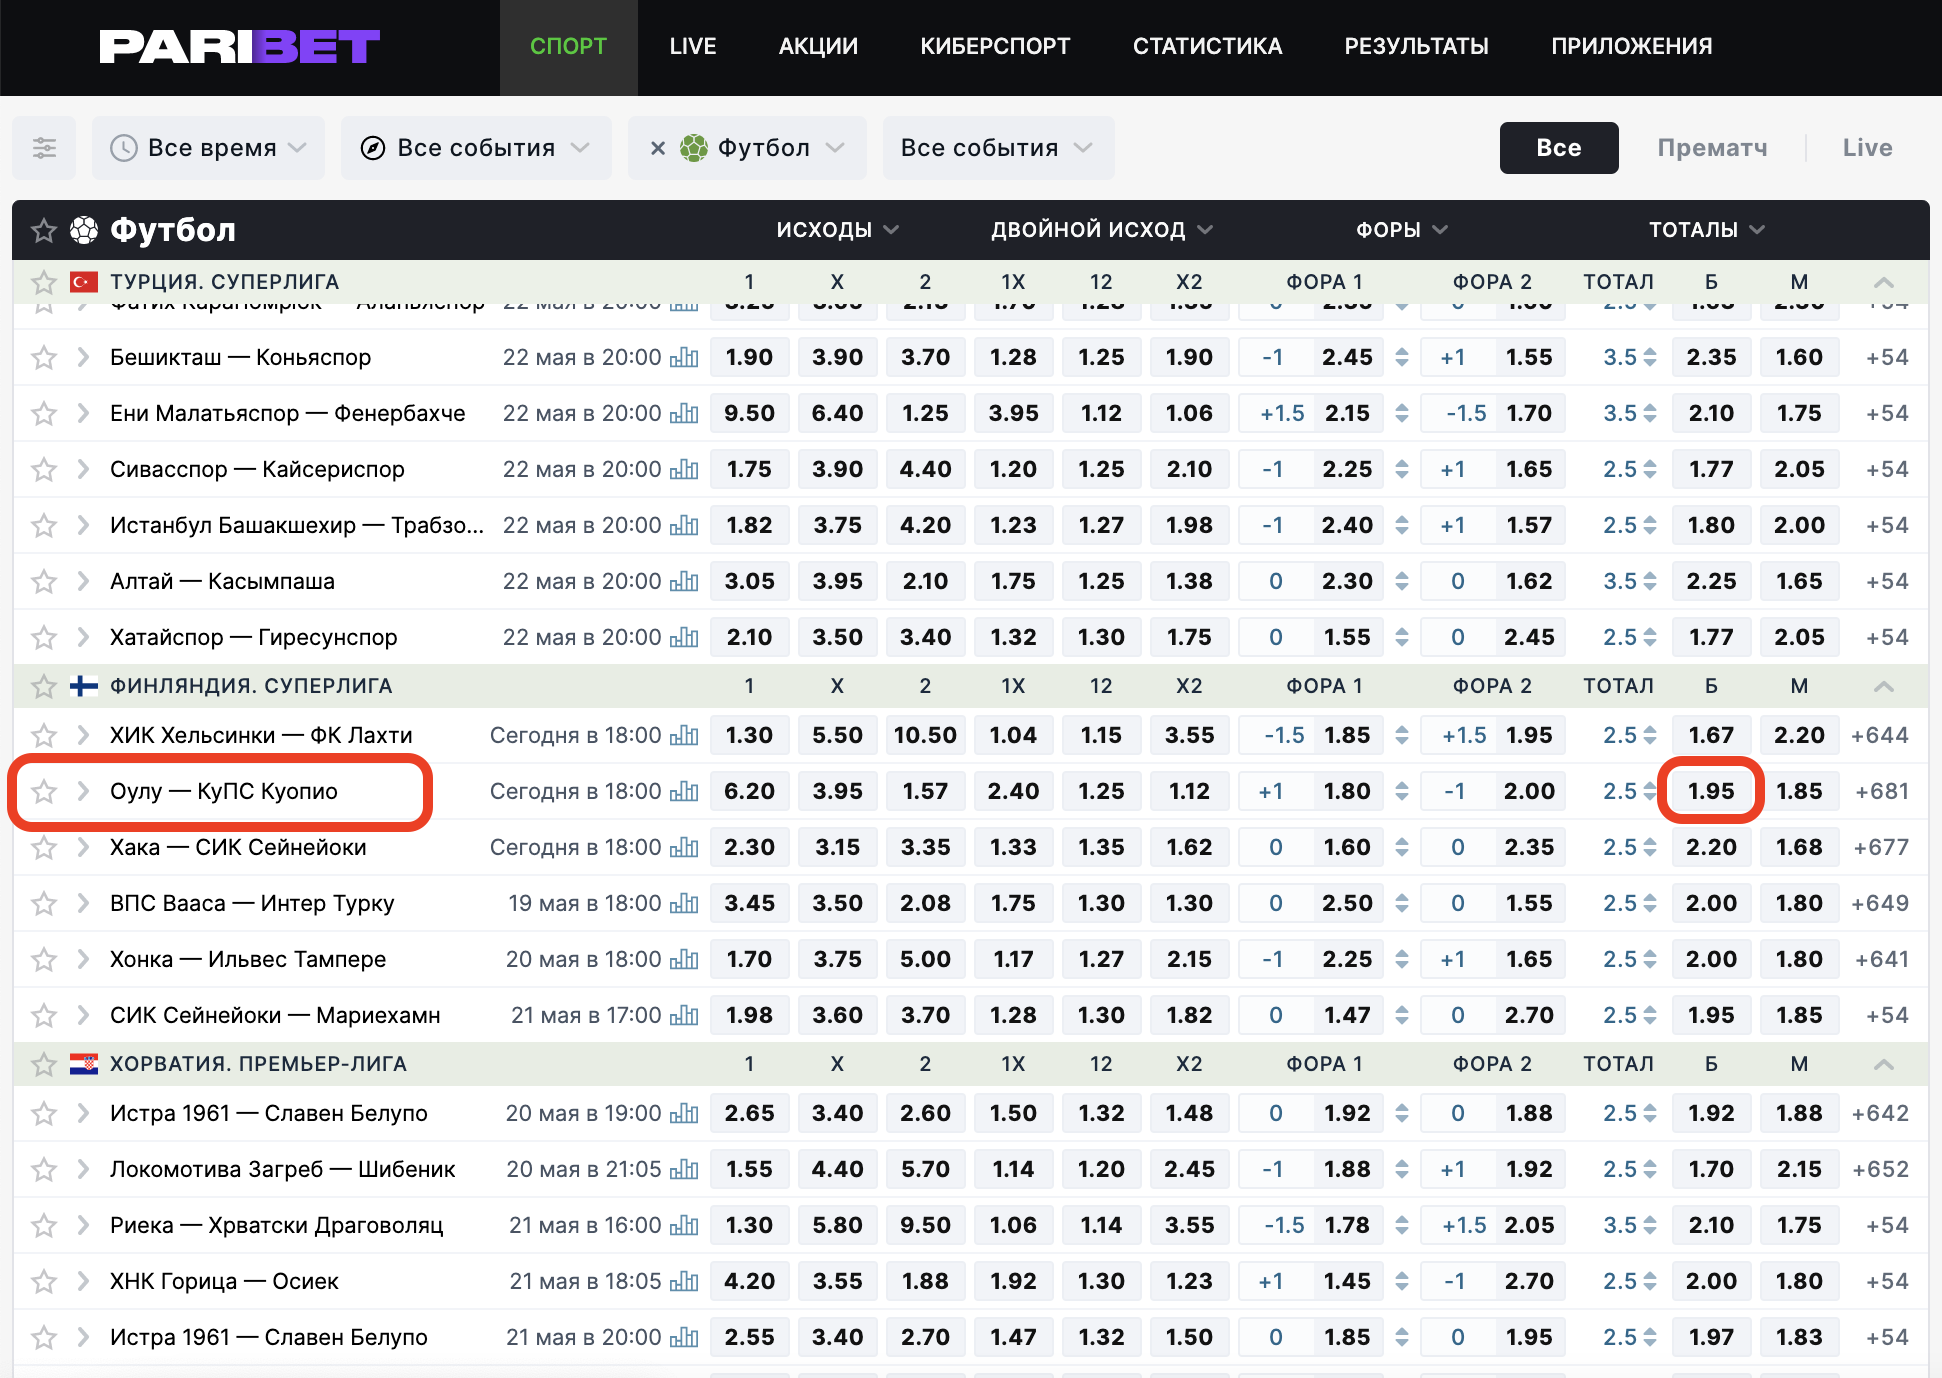1942x1378 pixels.
Task: Change ФОРА 1 stepper for ХНК Горица — Осиек
Action: coord(1401,1281)
